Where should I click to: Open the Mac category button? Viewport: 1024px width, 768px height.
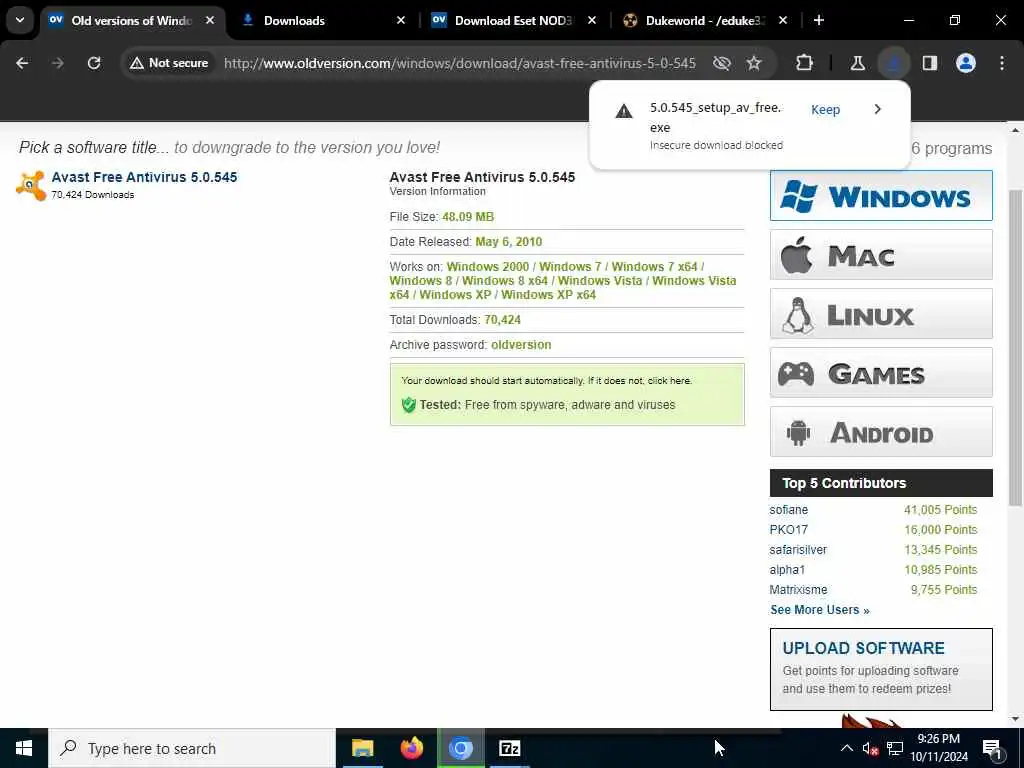[x=881, y=255]
